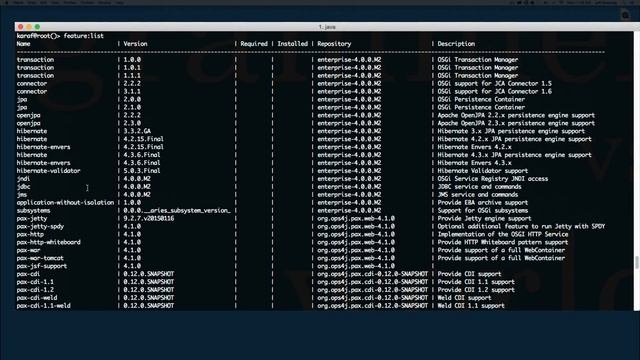Select the 'pax-cdi-1.1' feature name

(35, 282)
